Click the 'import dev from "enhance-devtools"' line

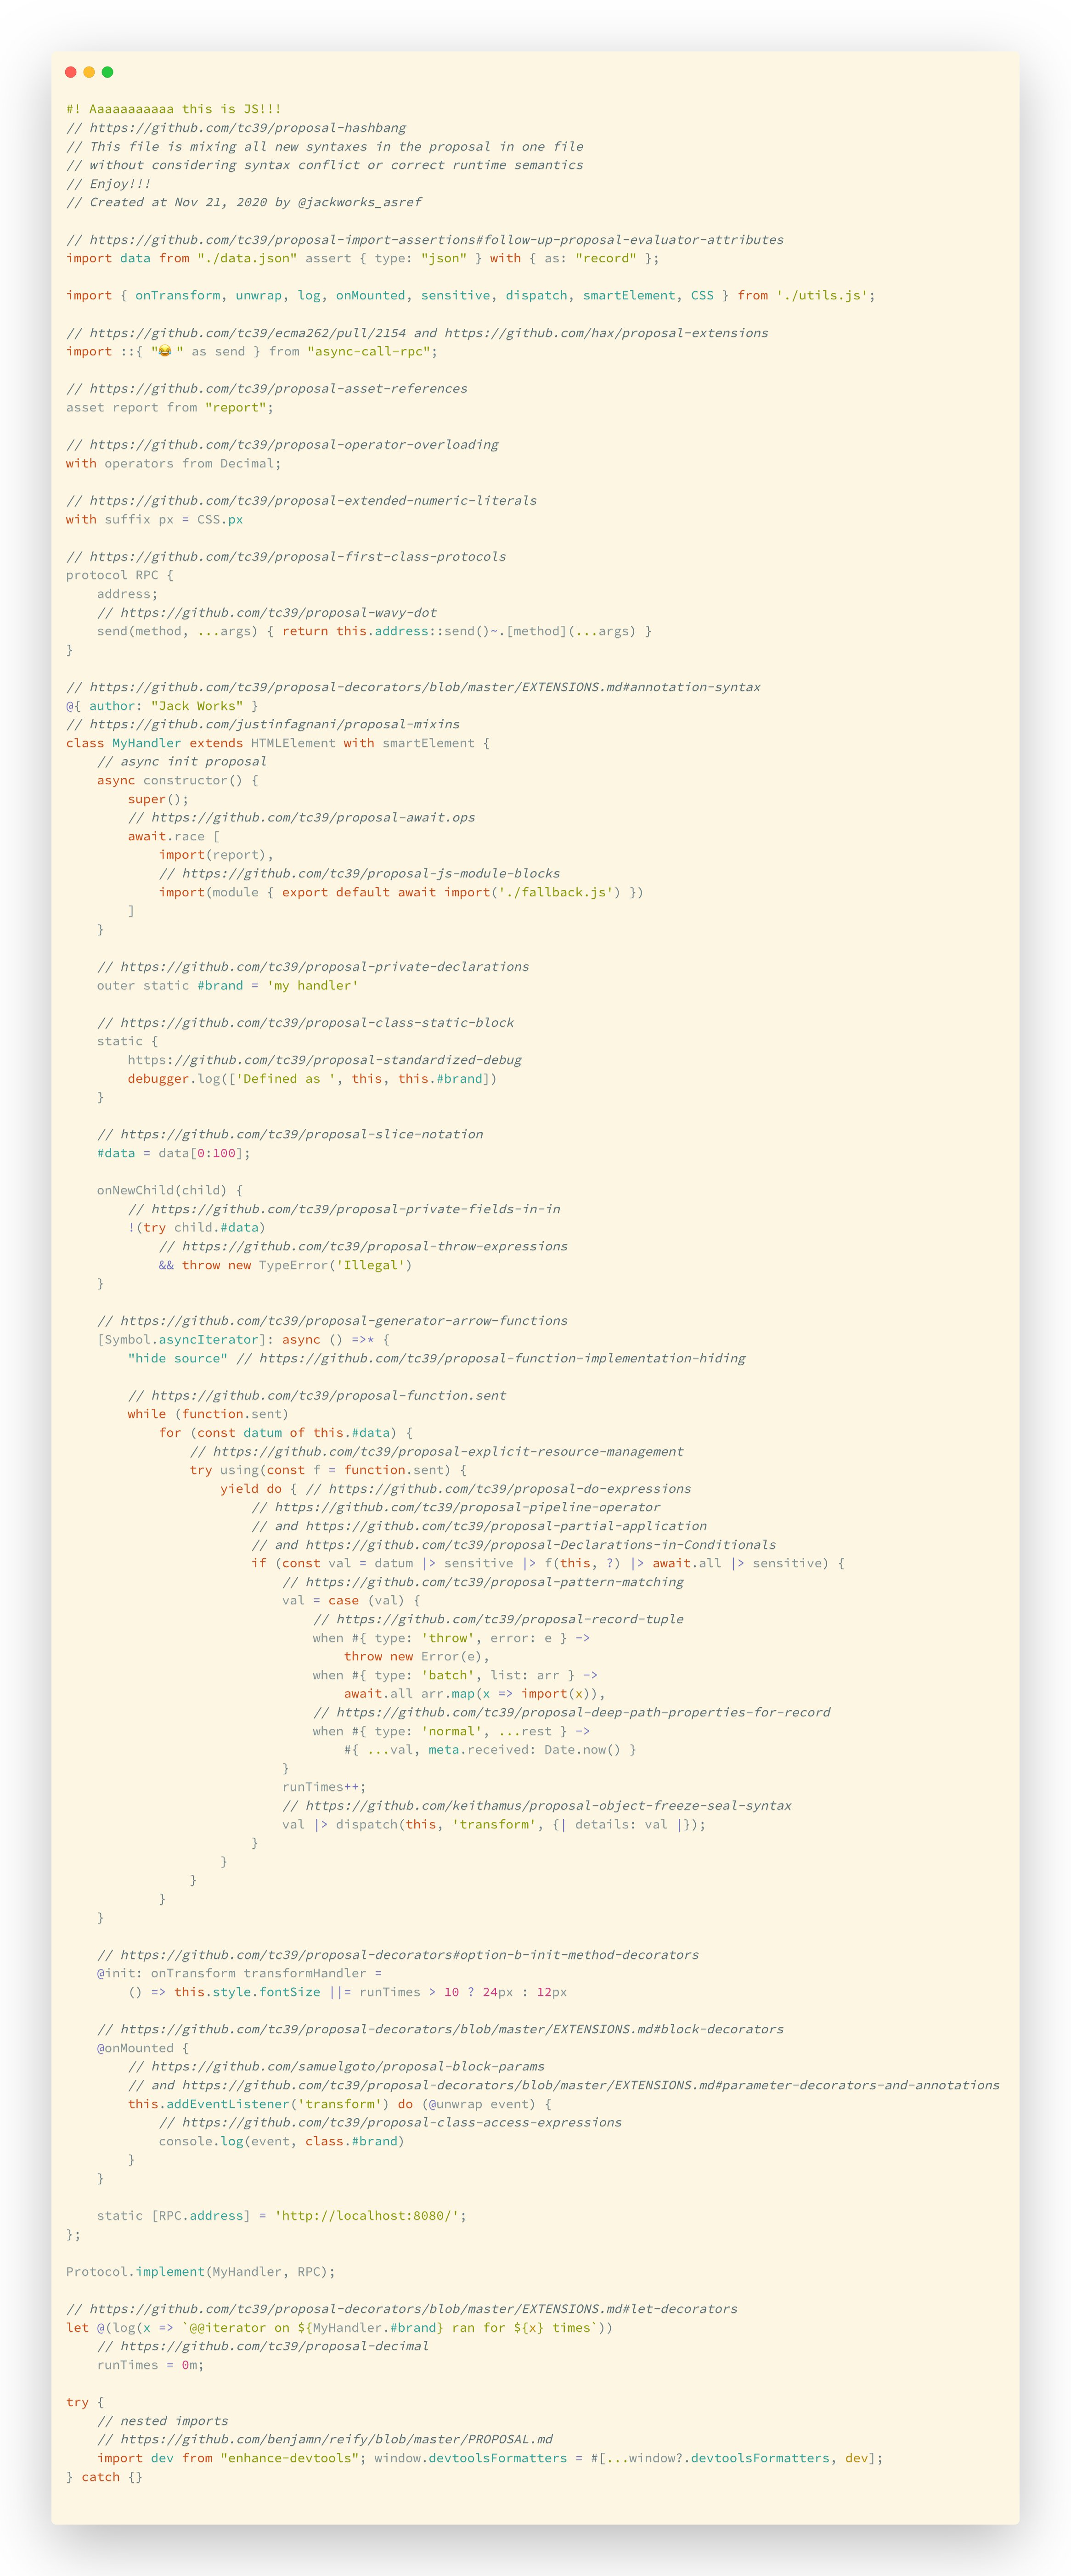490,2458
